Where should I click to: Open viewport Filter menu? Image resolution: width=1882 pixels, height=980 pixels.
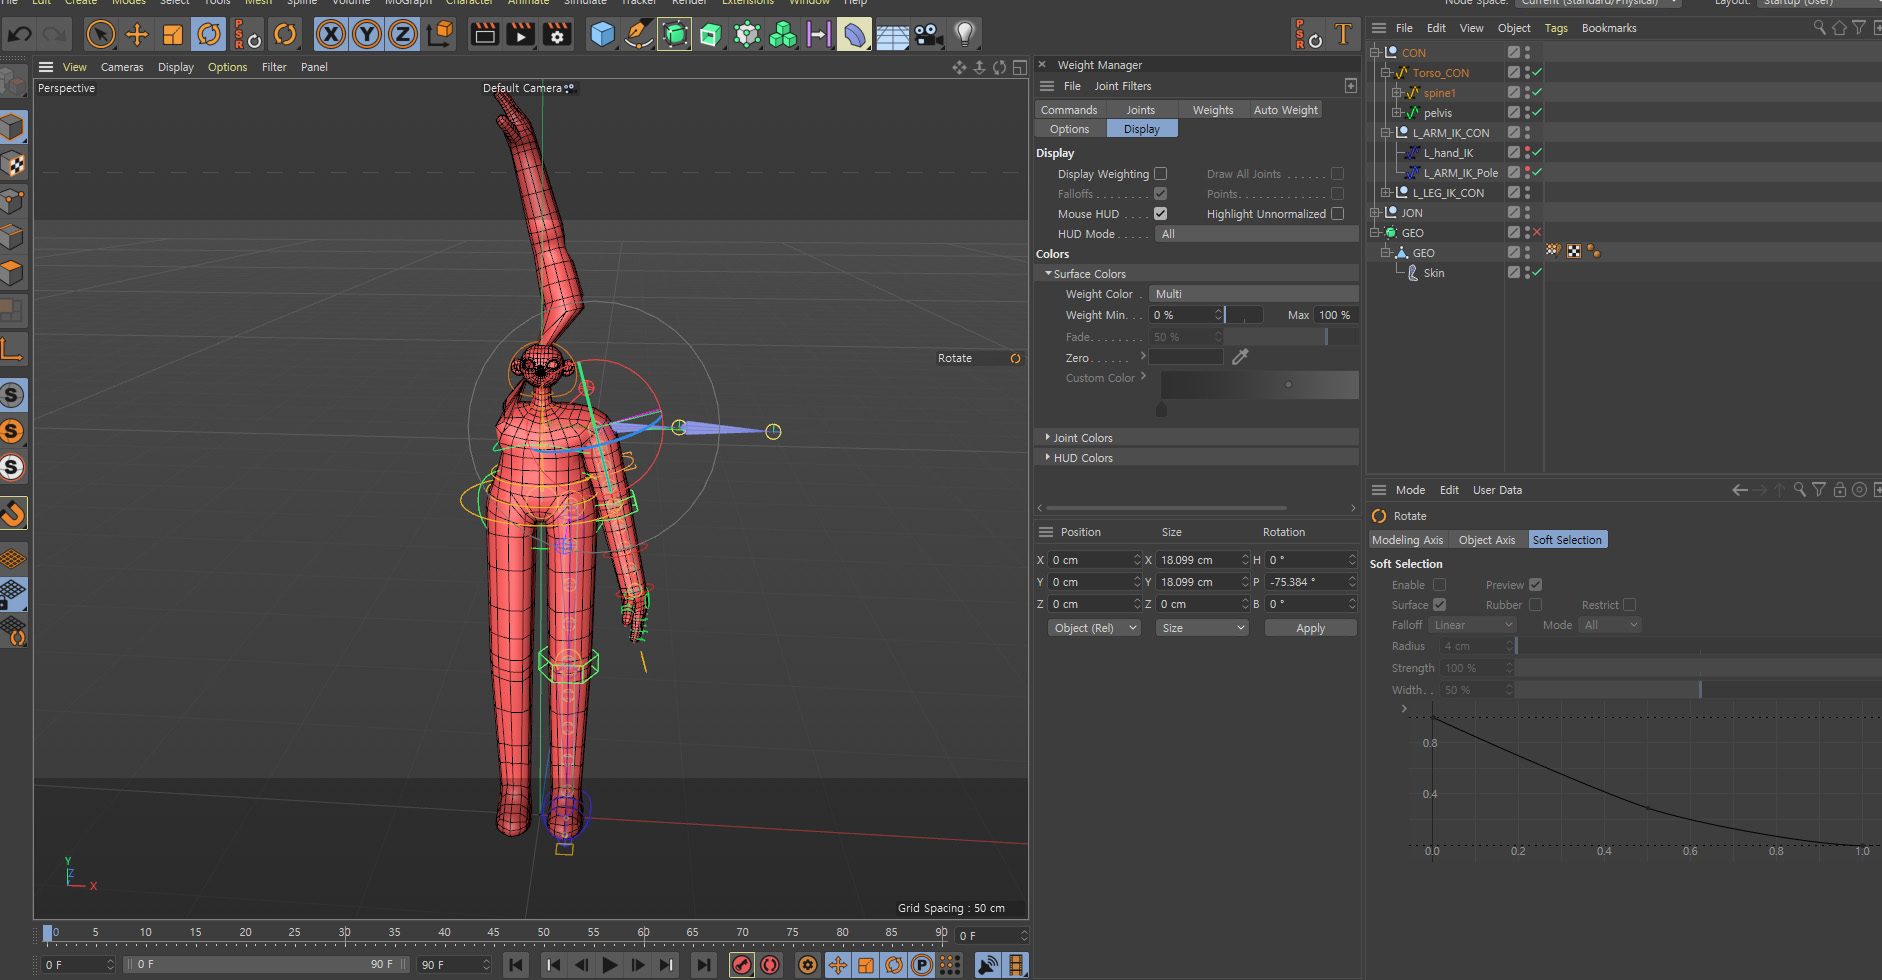pyautogui.click(x=274, y=67)
